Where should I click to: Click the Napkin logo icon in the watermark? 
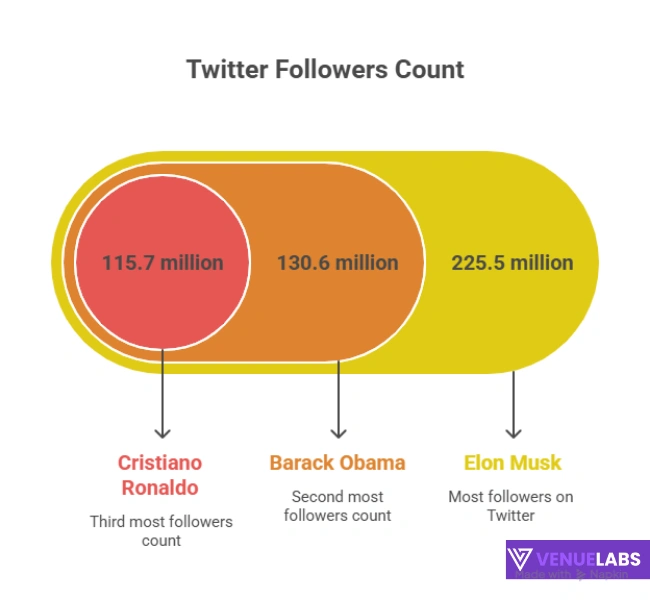pos(580,575)
